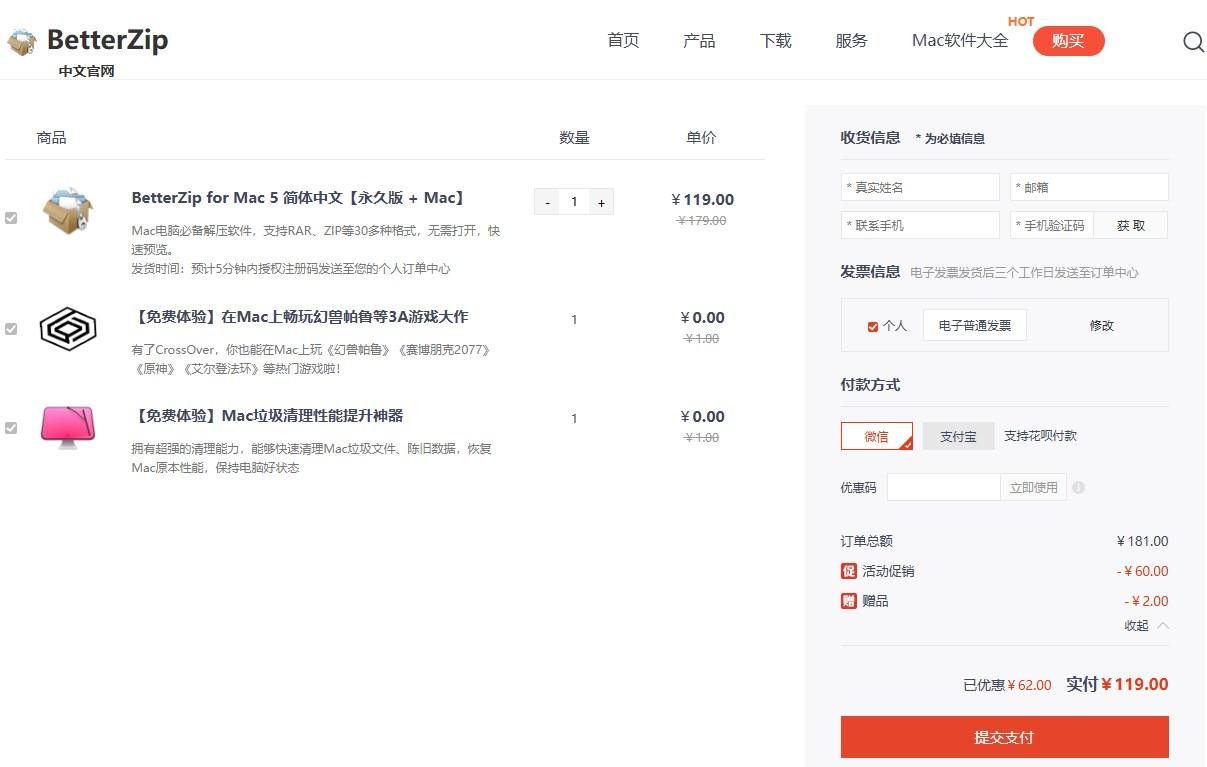Select 支付宝 as the payment method
This screenshot has height=767, width=1207.
pyautogui.click(x=957, y=436)
